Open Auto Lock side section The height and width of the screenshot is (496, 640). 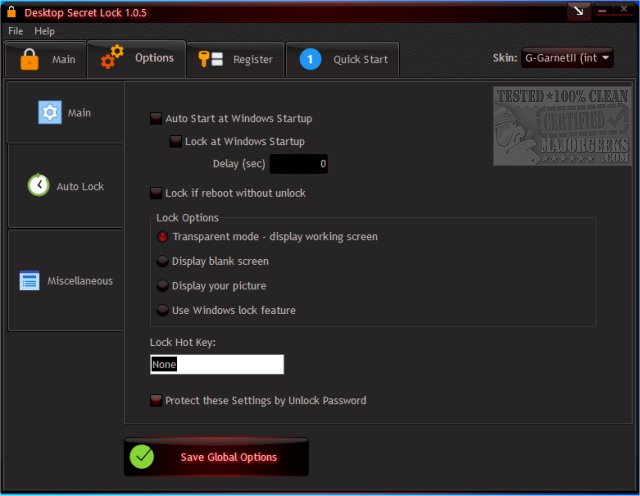click(65, 186)
